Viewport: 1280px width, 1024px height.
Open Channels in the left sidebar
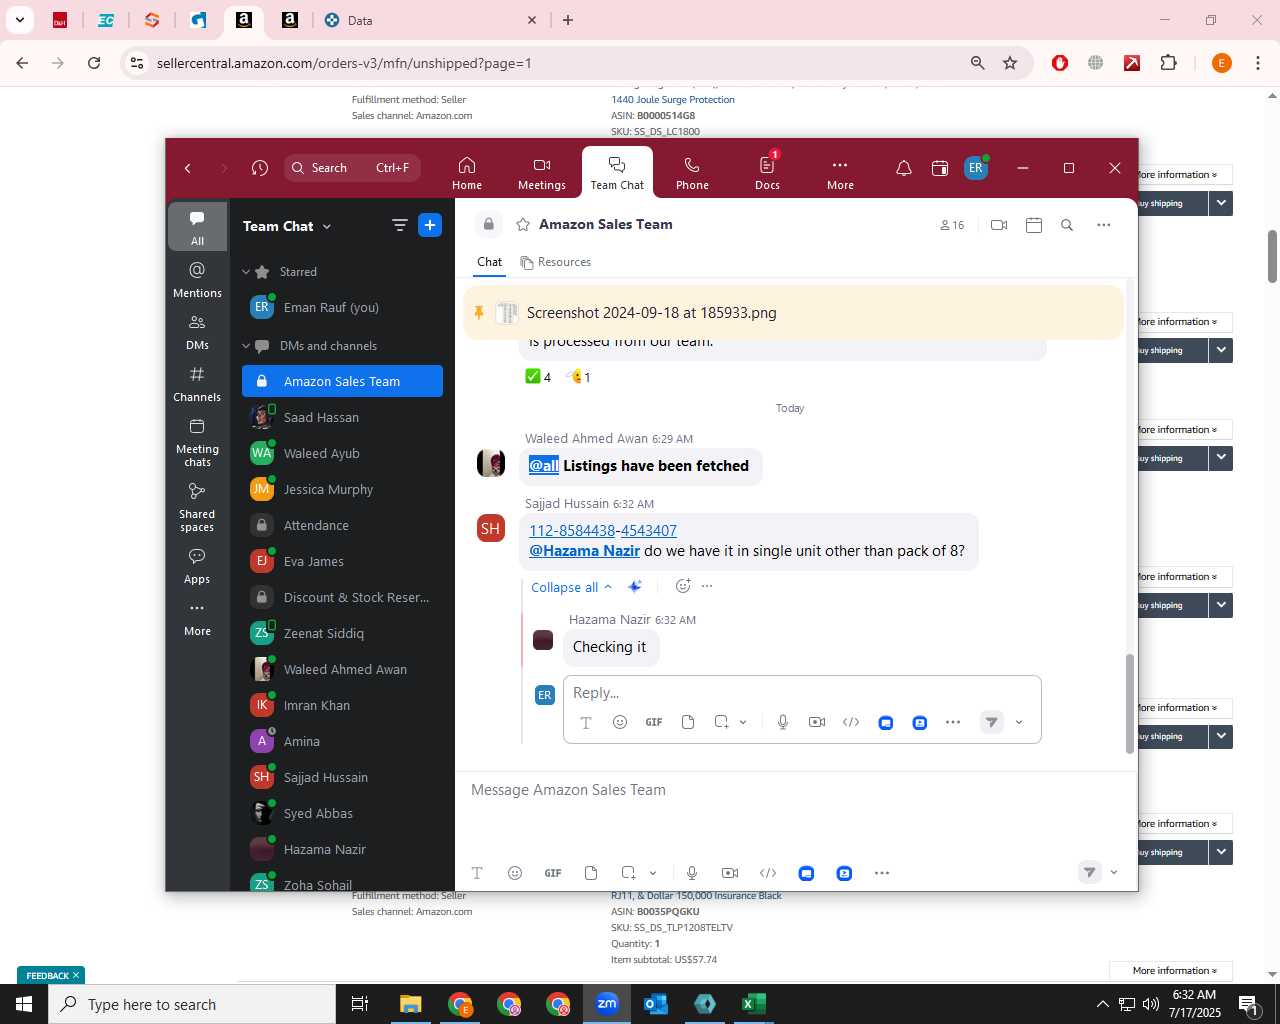[x=197, y=384]
